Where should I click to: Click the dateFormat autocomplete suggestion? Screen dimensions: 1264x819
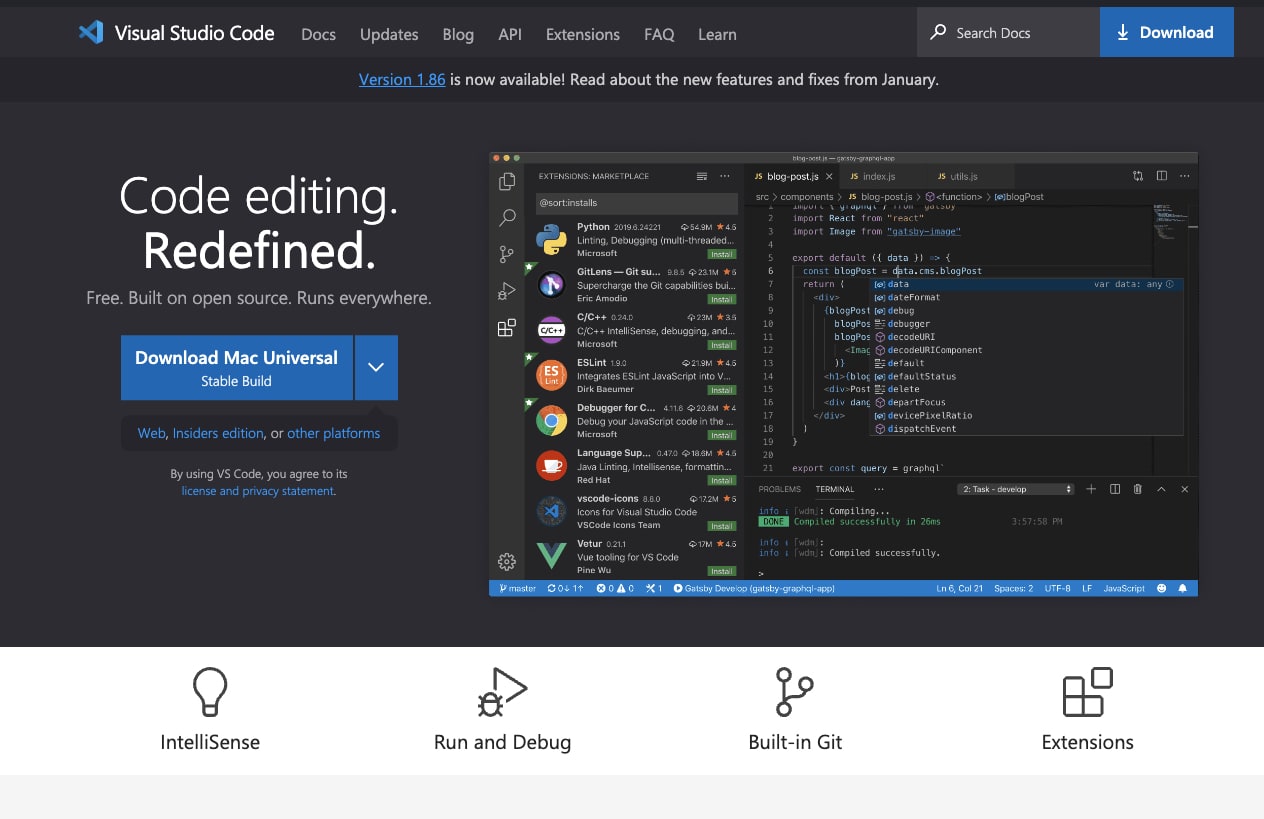pyautogui.click(x=1028, y=297)
